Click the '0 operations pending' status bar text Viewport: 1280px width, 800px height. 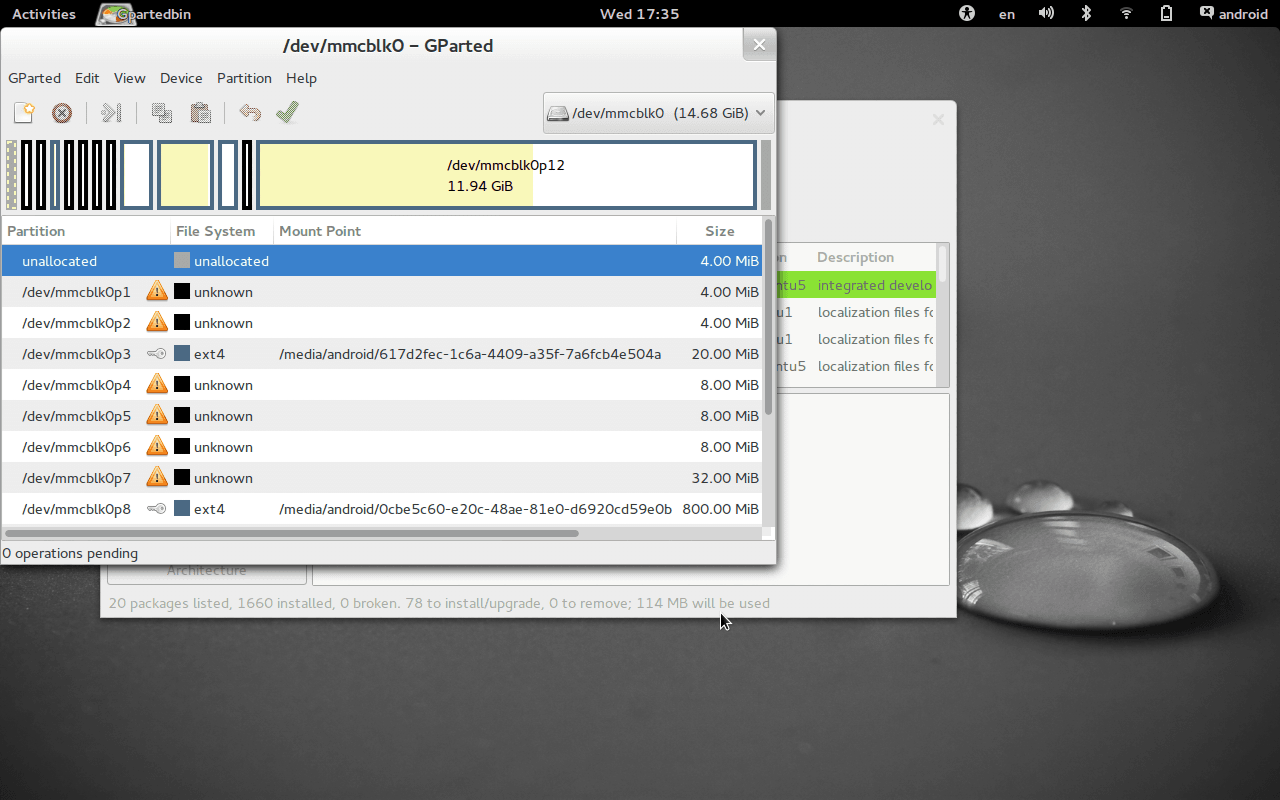tap(70, 553)
